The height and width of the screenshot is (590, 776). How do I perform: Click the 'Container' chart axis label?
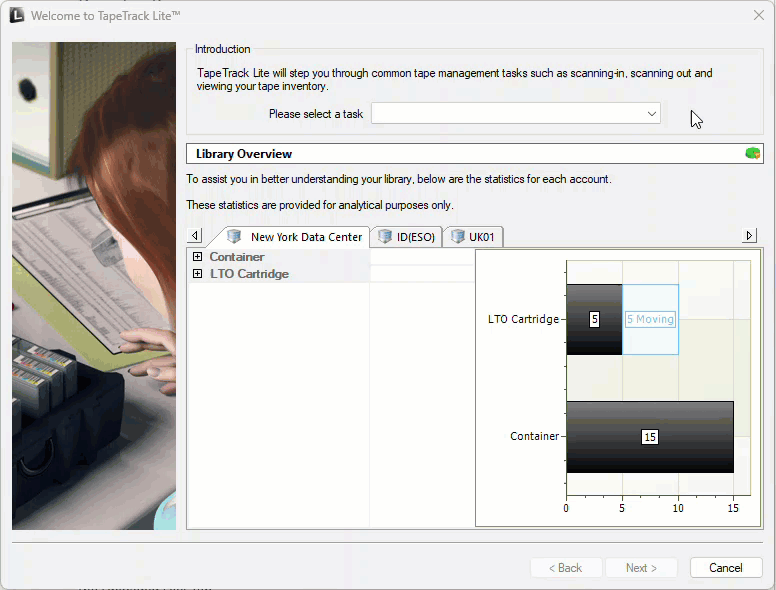[x=534, y=436]
